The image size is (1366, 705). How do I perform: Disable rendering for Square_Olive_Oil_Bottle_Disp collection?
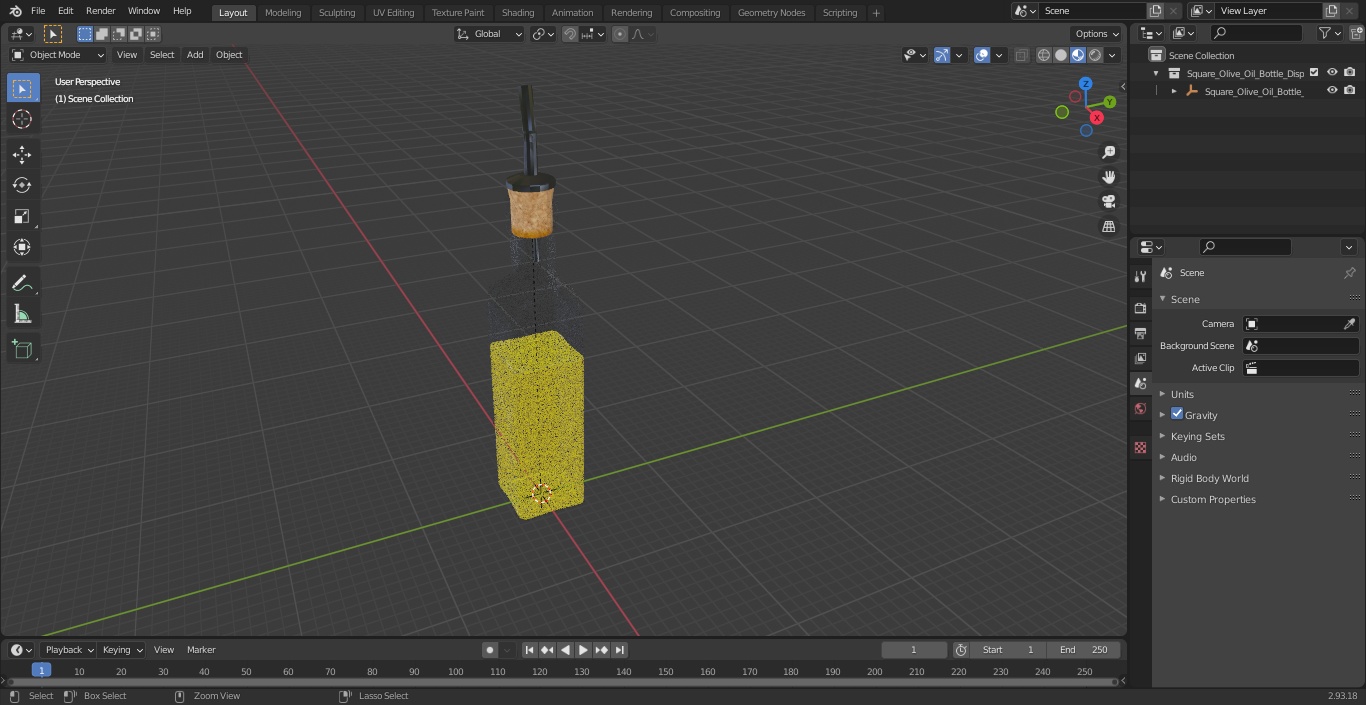[x=1350, y=72]
